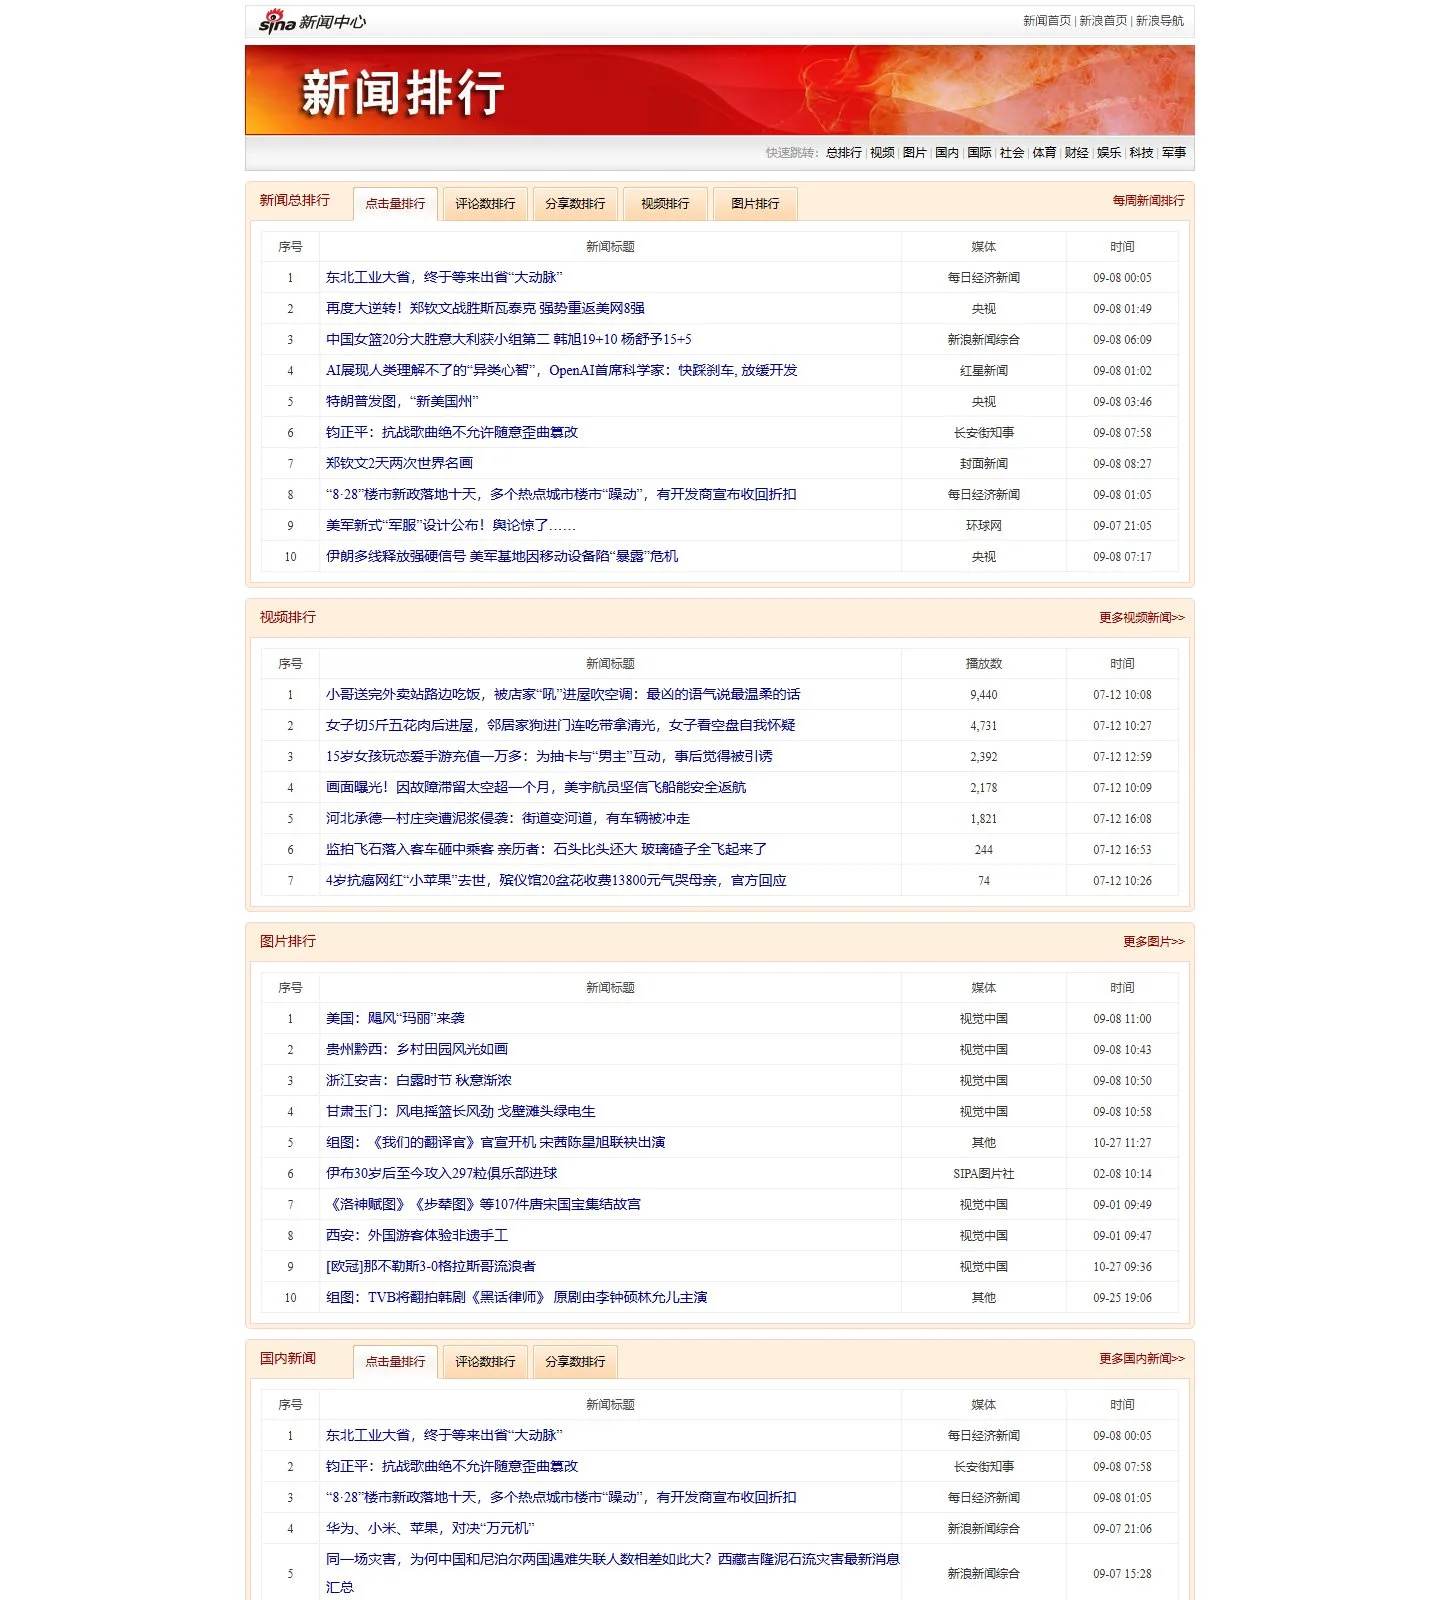
Task: Open 4岁抗癌网红小苹果去世 video
Action: [x=556, y=880]
